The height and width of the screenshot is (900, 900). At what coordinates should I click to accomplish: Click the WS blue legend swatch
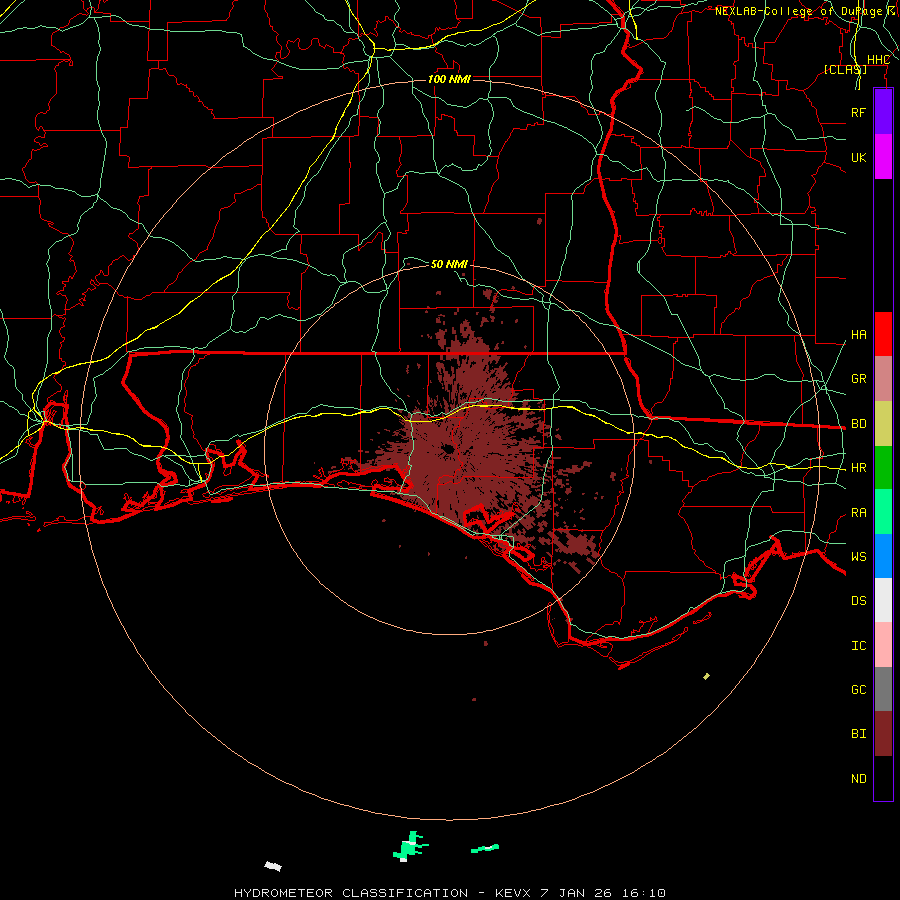pos(883,556)
